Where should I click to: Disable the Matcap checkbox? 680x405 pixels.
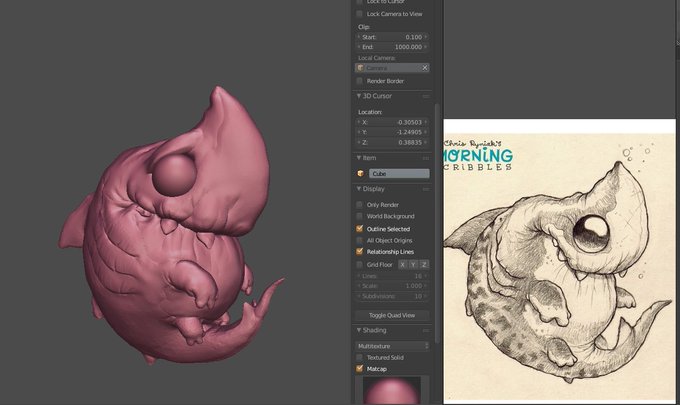tap(359, 369)
